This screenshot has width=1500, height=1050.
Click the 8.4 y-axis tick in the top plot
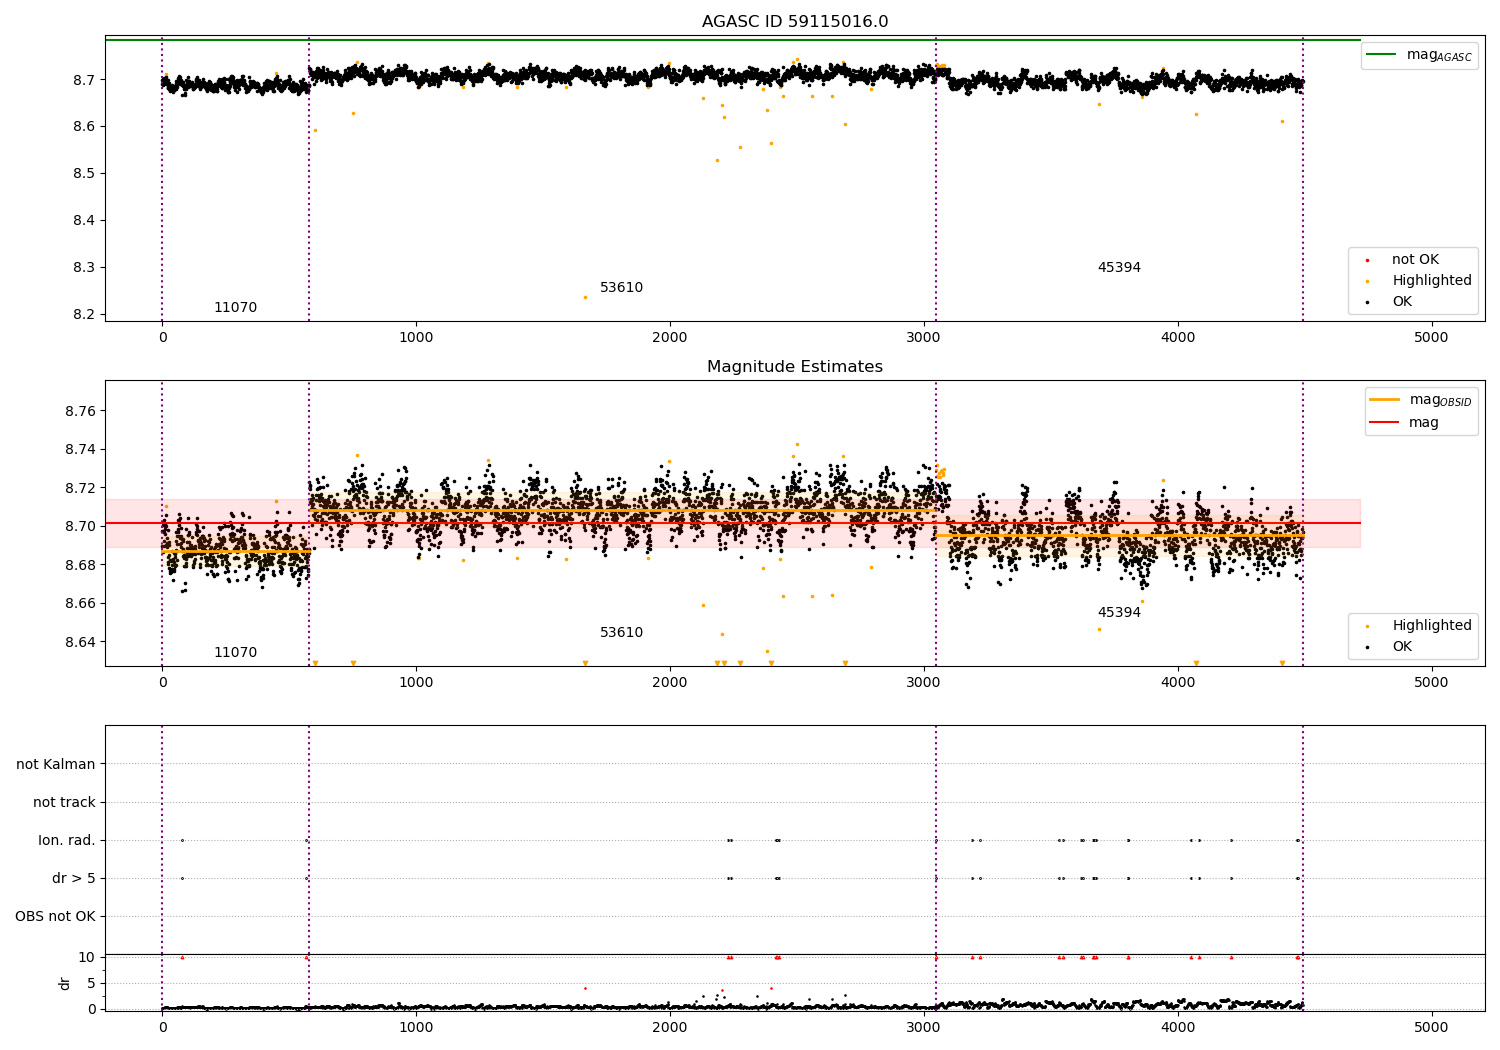pos(84,220)
